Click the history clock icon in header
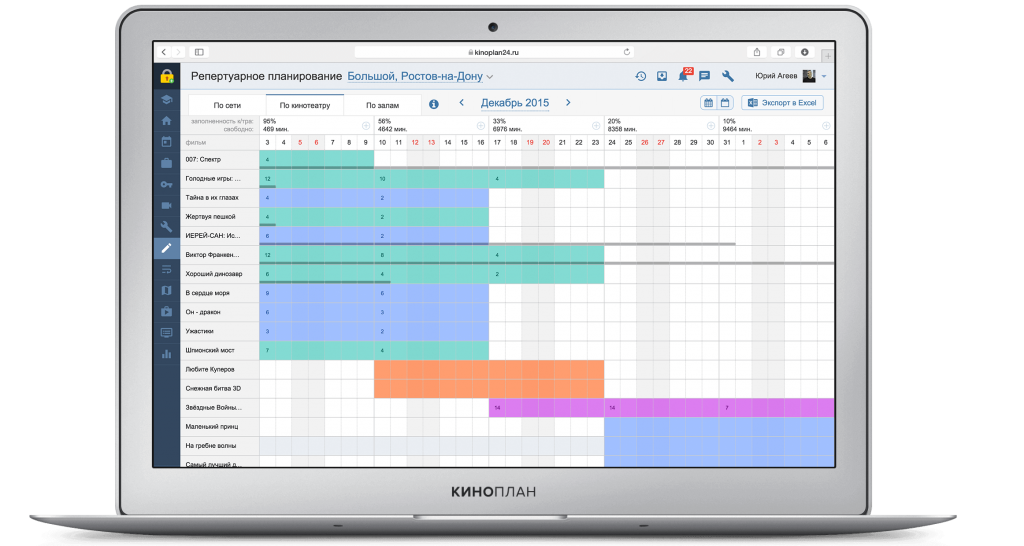Screen dimensions: 1024x546 pos(641,76)
